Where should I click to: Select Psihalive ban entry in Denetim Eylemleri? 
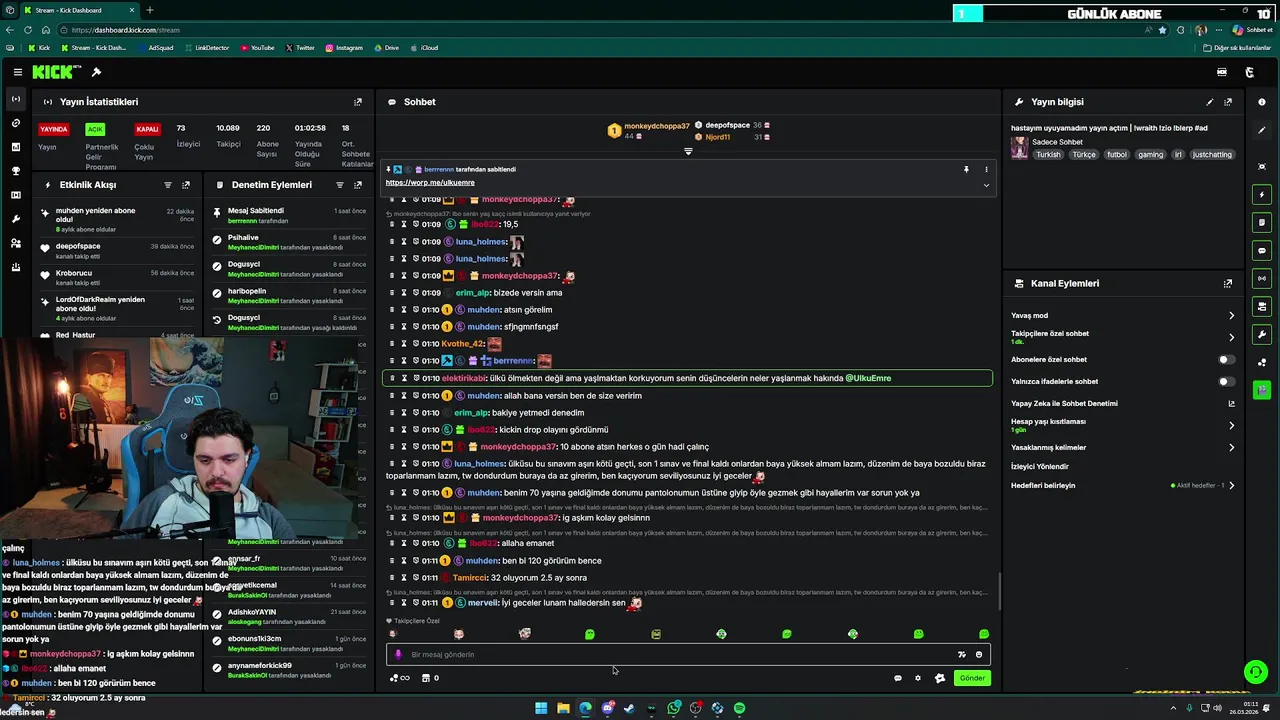point(289,243)
